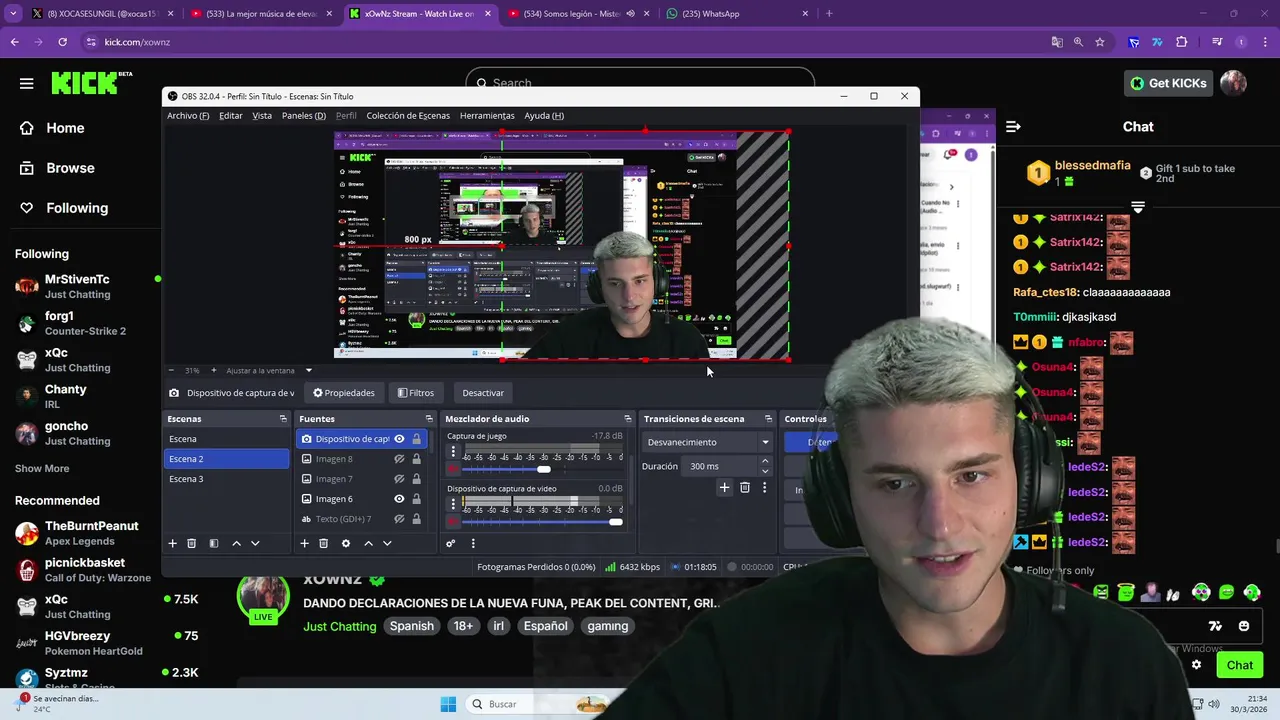Click the Propiedades button
This screenshot has width=1280, height=720.
point(344,393)
